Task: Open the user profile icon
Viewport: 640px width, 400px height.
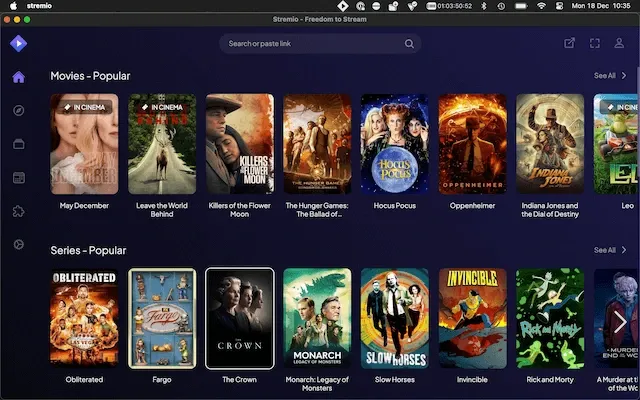Action: [x=619, y=43]
